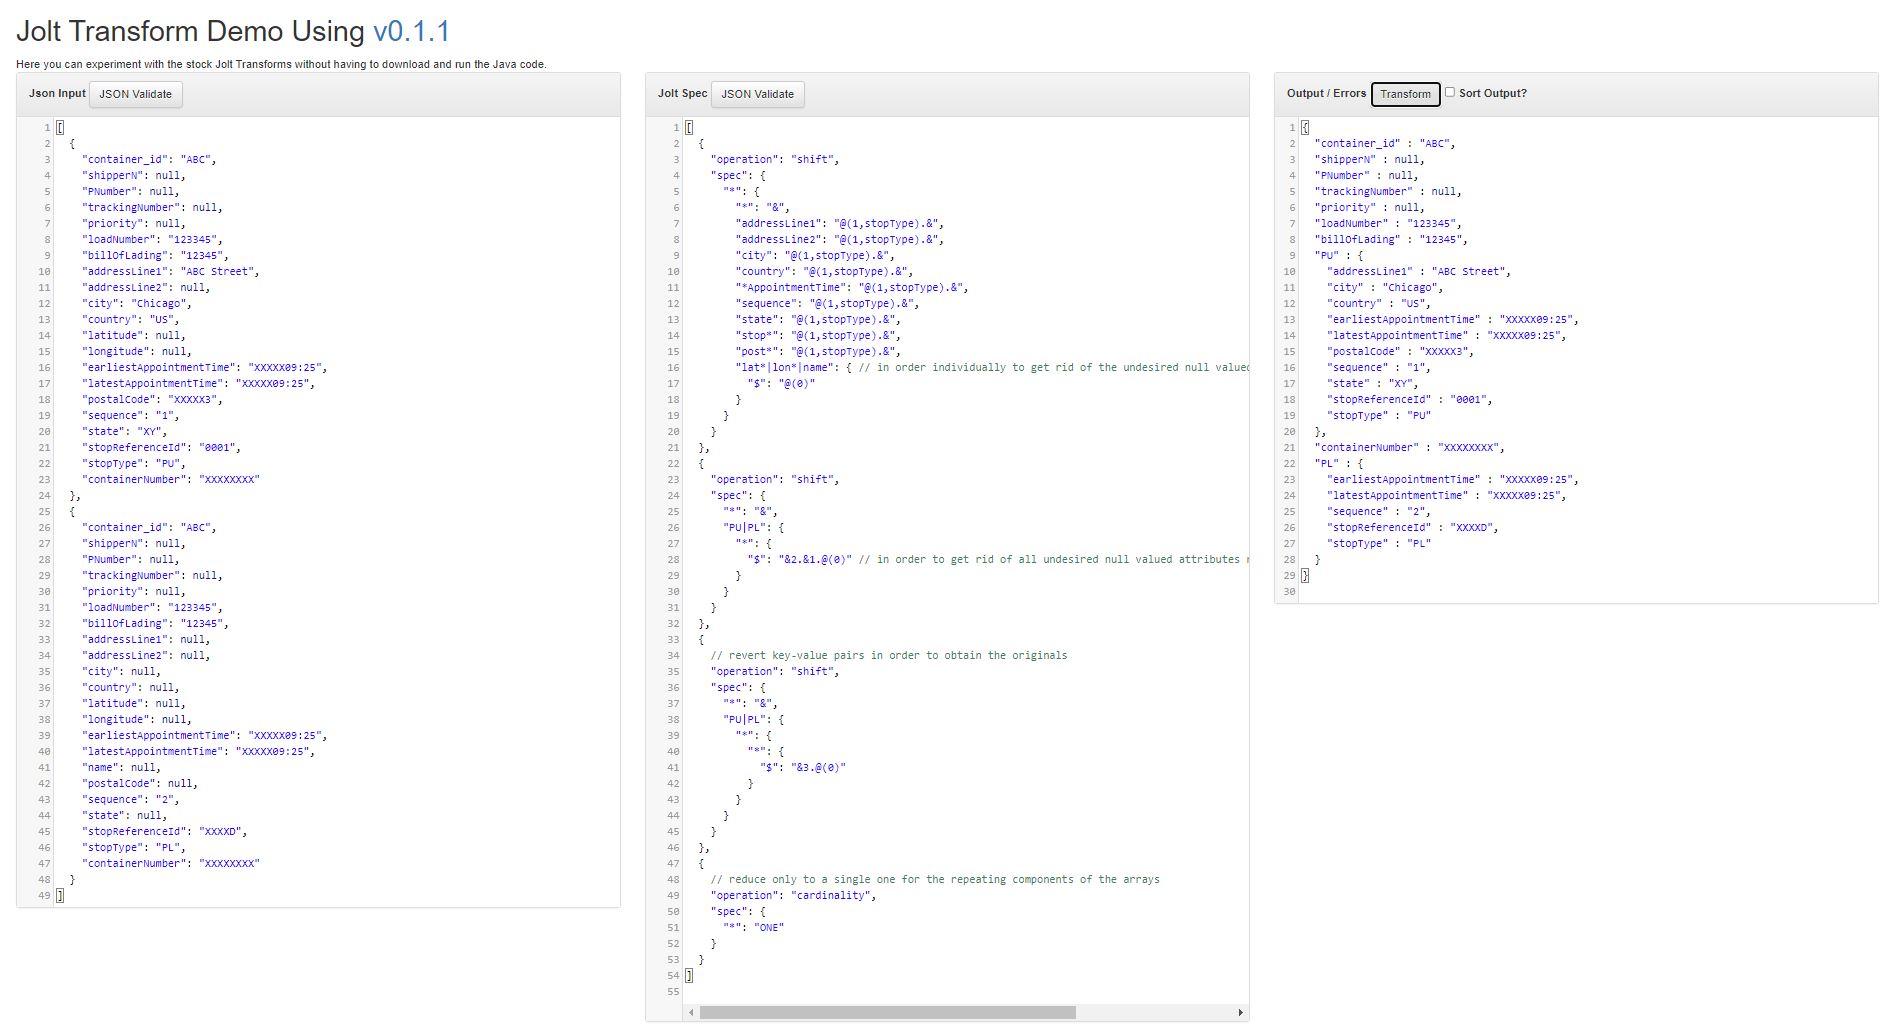Click "addressLine1": "ABC Street" in Json Input
Screen dimensions: 1892x1033
[171, 271]
